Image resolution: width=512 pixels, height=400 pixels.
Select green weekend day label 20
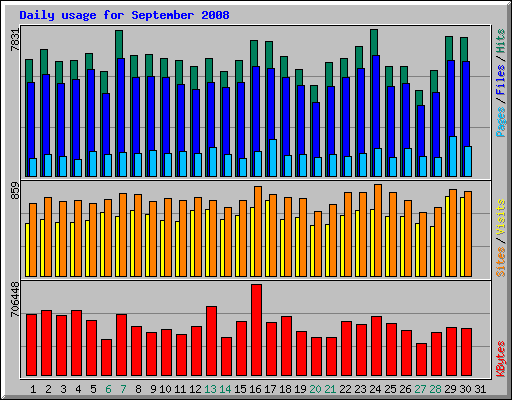click(x=315, y=389)
